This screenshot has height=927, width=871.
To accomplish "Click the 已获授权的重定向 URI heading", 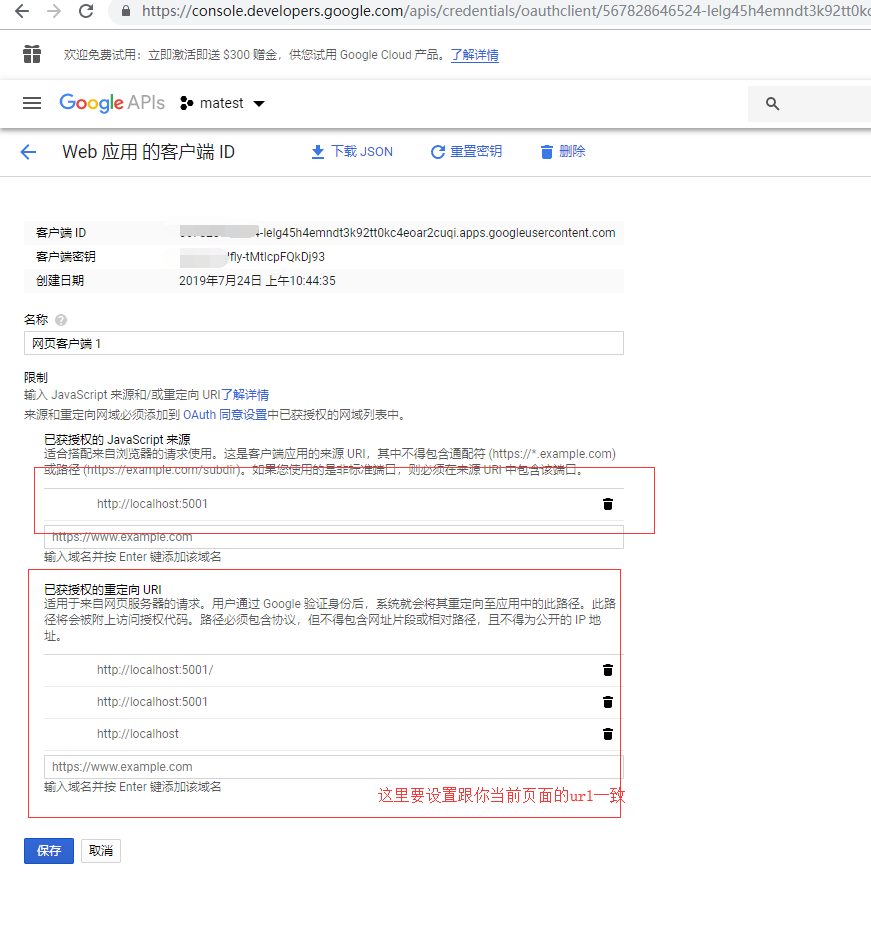I will pos(103,589).
